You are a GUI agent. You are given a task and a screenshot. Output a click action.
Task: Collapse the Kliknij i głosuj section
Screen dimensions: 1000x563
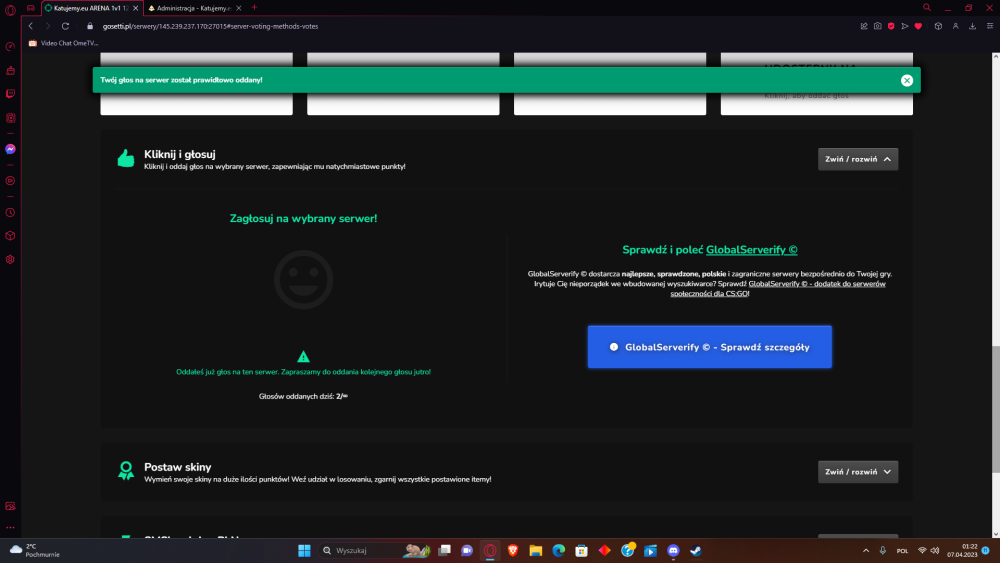tap(858, 159)
